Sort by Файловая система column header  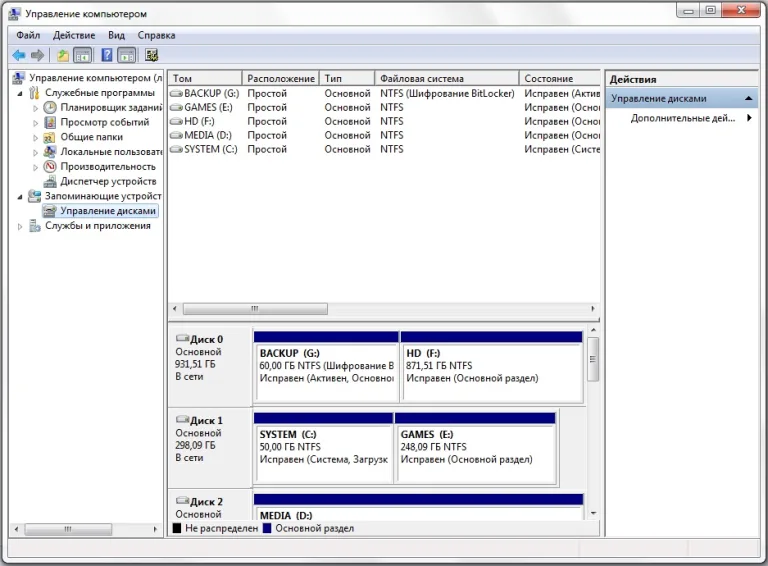(x=447, y=78)
